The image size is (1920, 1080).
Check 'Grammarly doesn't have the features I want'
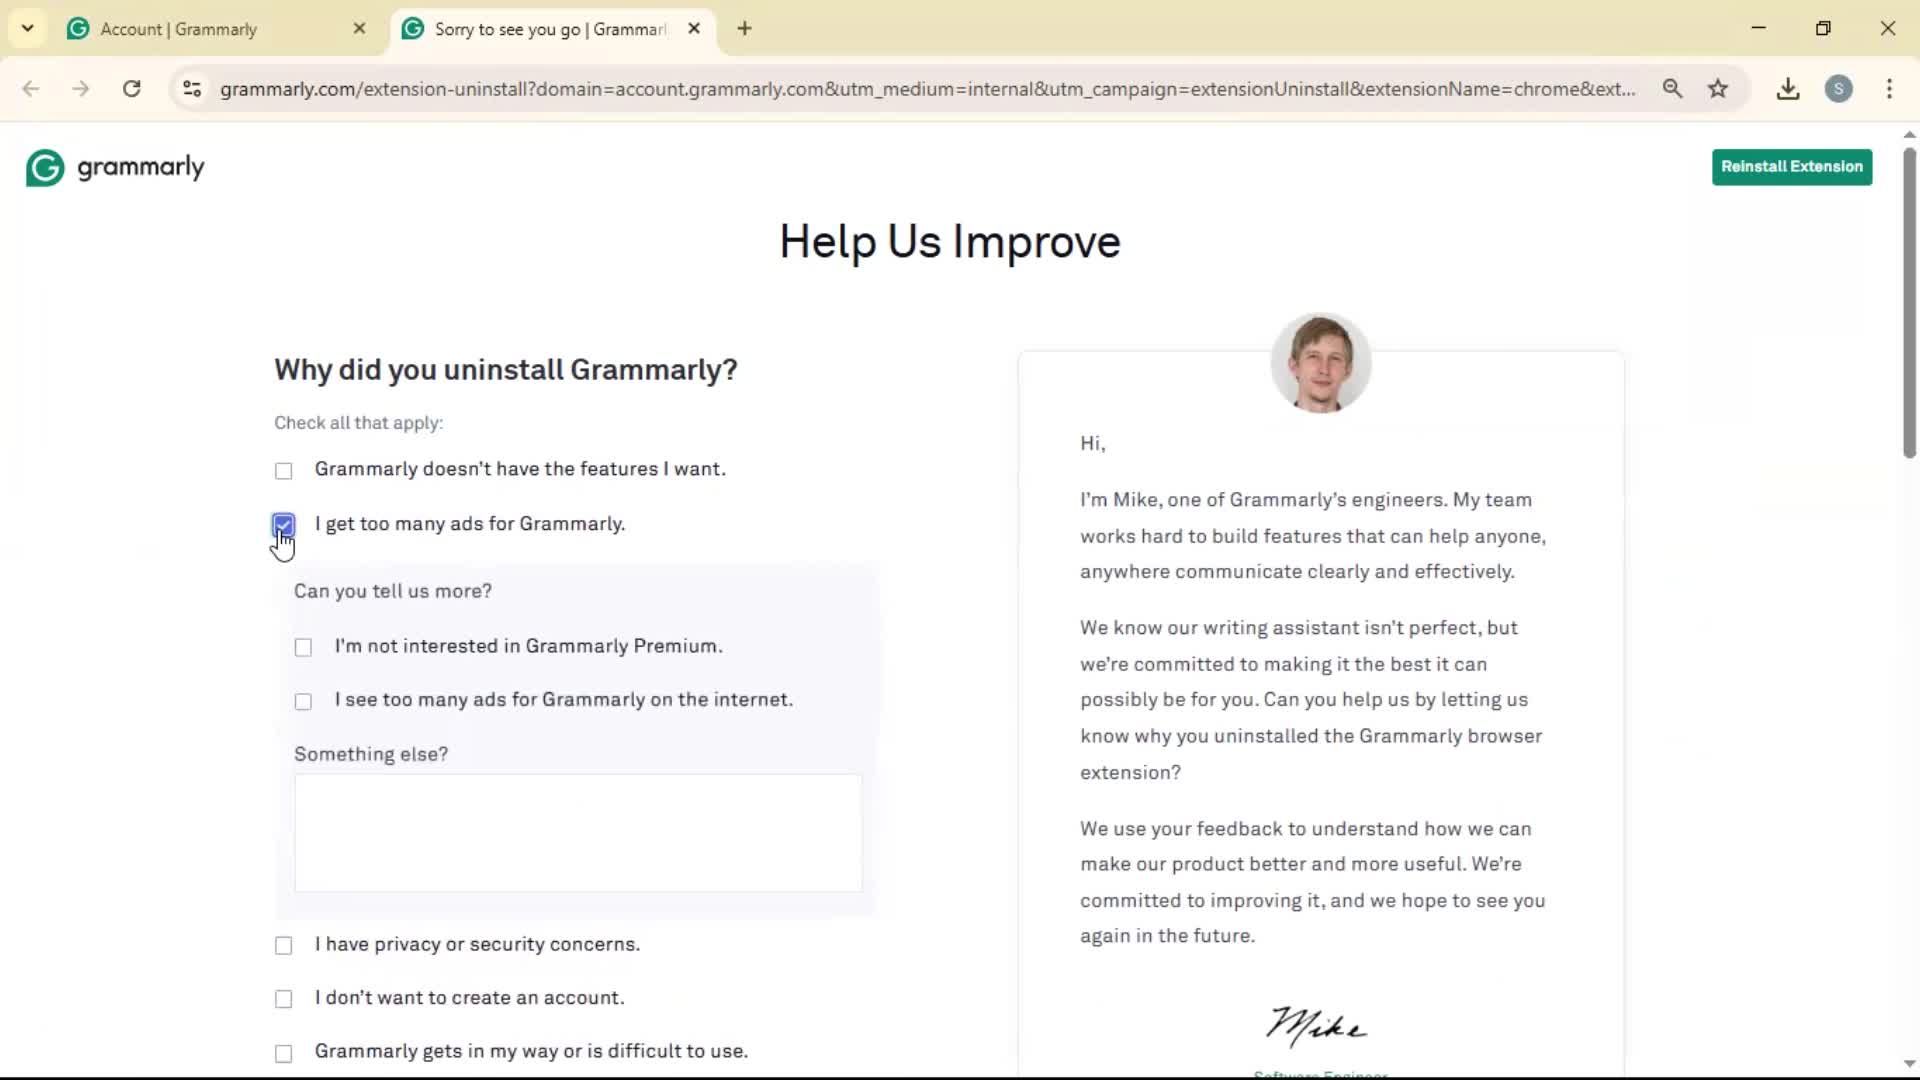coord(284,471)
